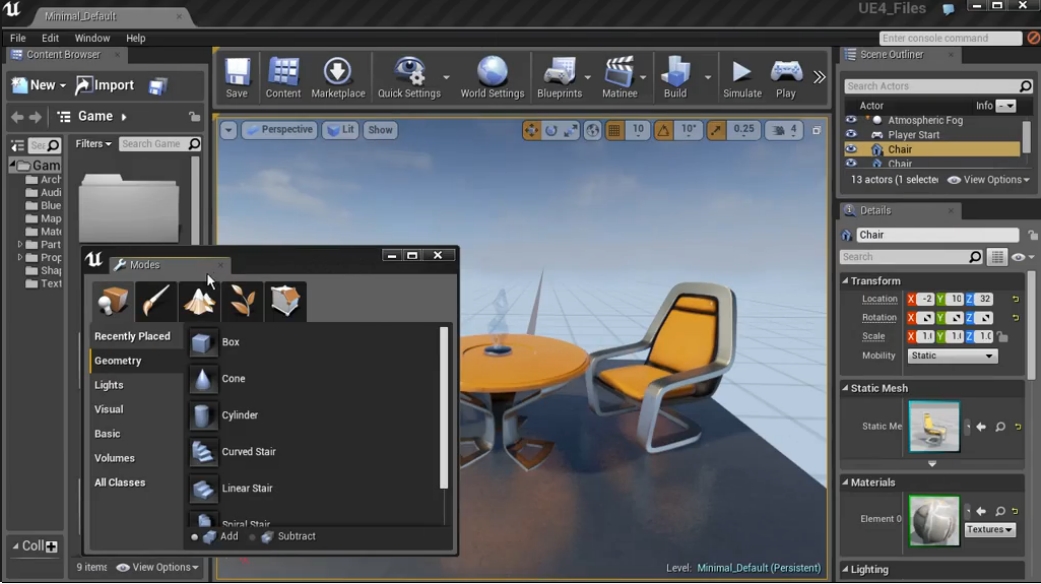Toggle visibility of selected Chair actor
Screen dimensions: 1041x584
(x=850, y=149)
